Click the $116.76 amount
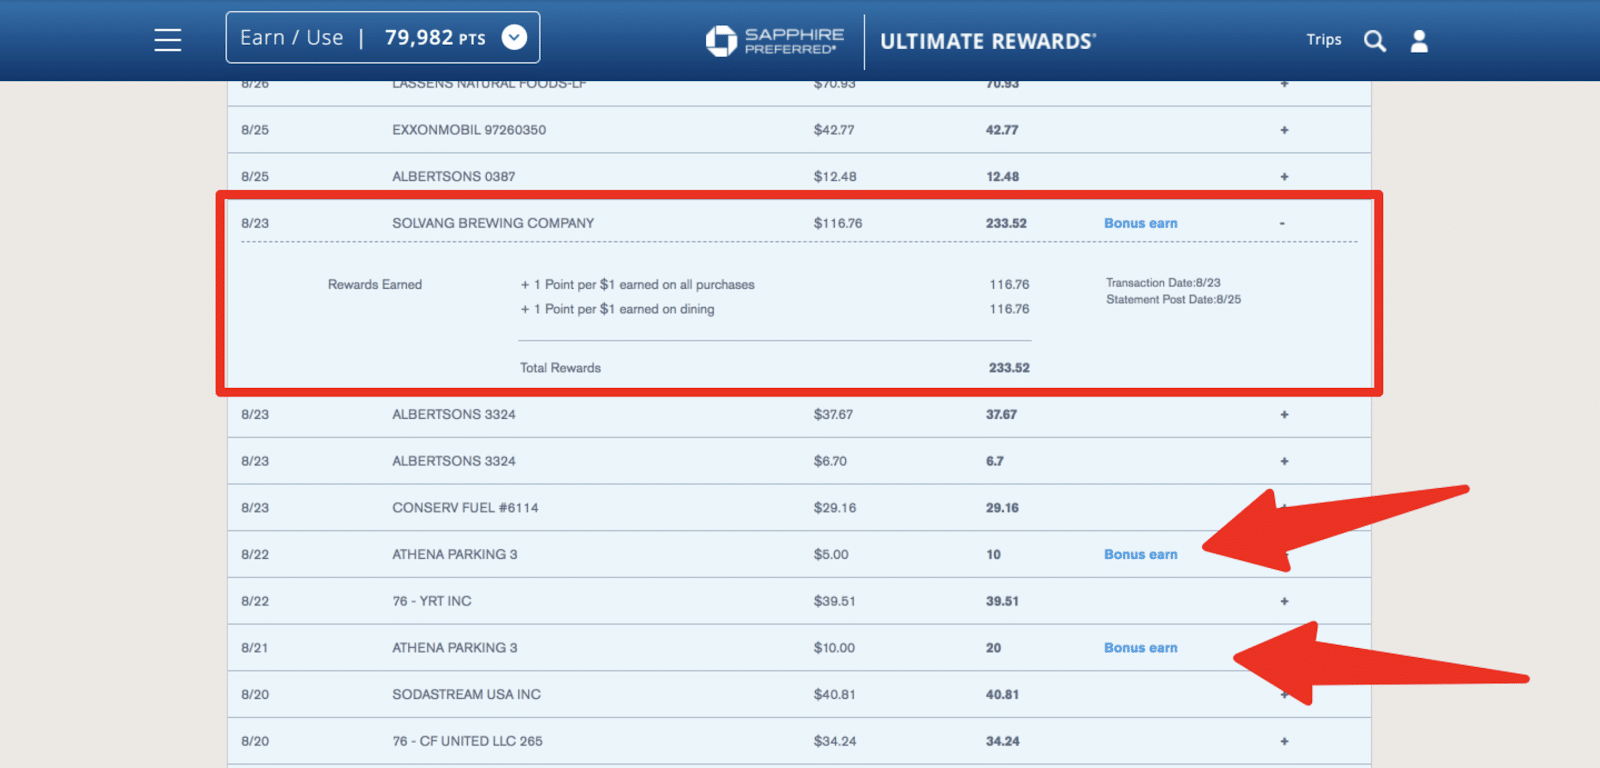This screenshot has width=1600, height=768. coord(838,223)
